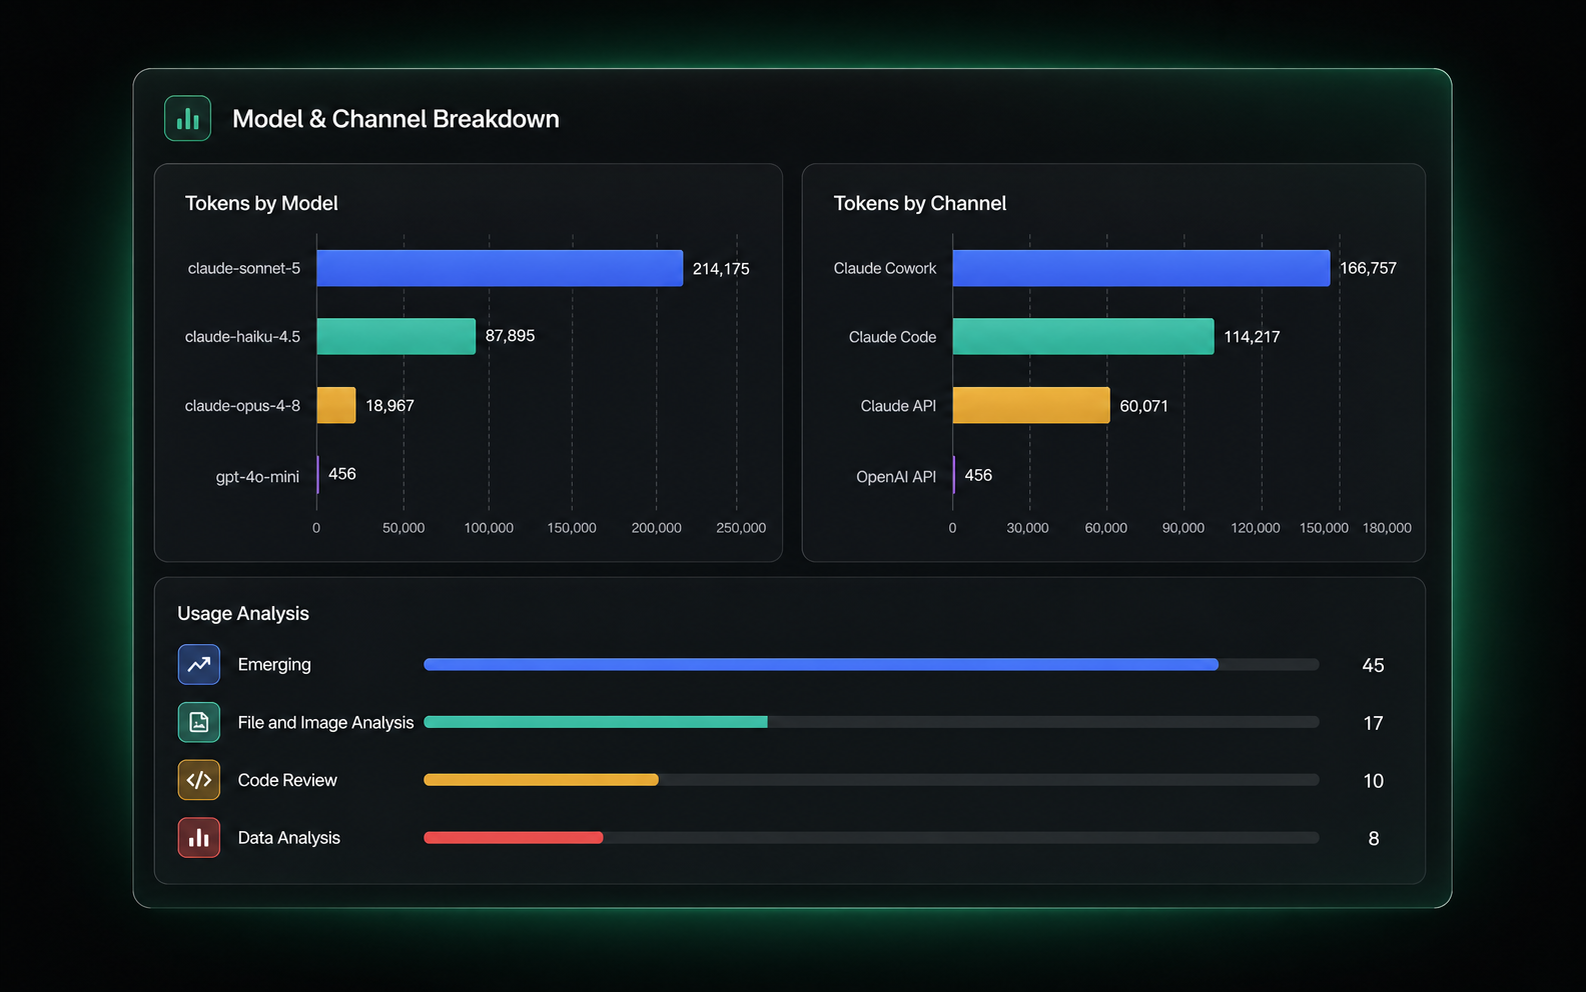
Task: Click the Code Review brackets icon
Action: coord(199,779)
